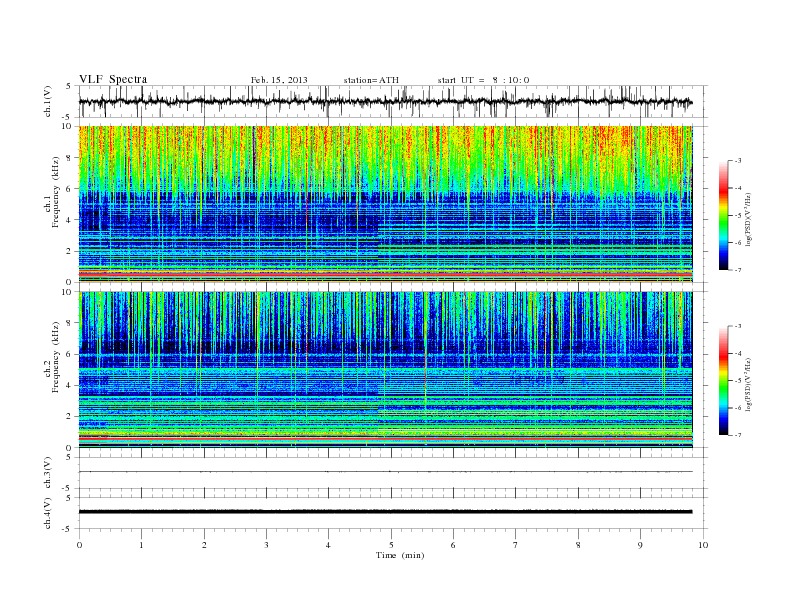Click the ch.3 flat voltage trace

(x=385, y=472)
